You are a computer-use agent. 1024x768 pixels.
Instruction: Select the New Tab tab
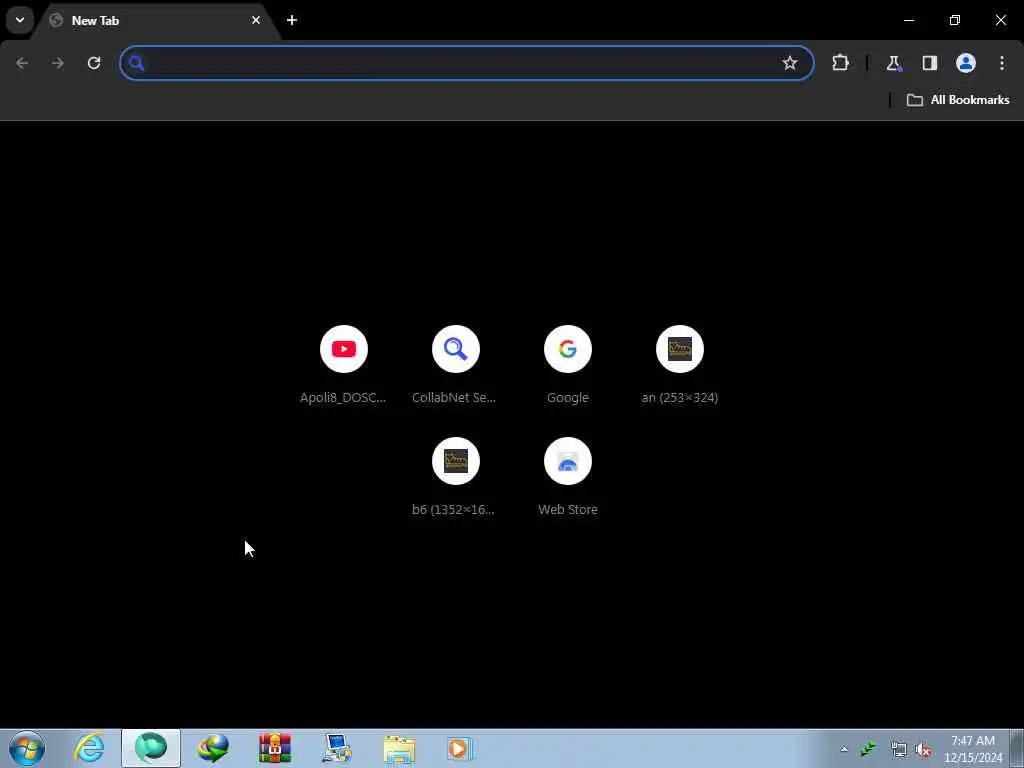(x=157, y=21)
